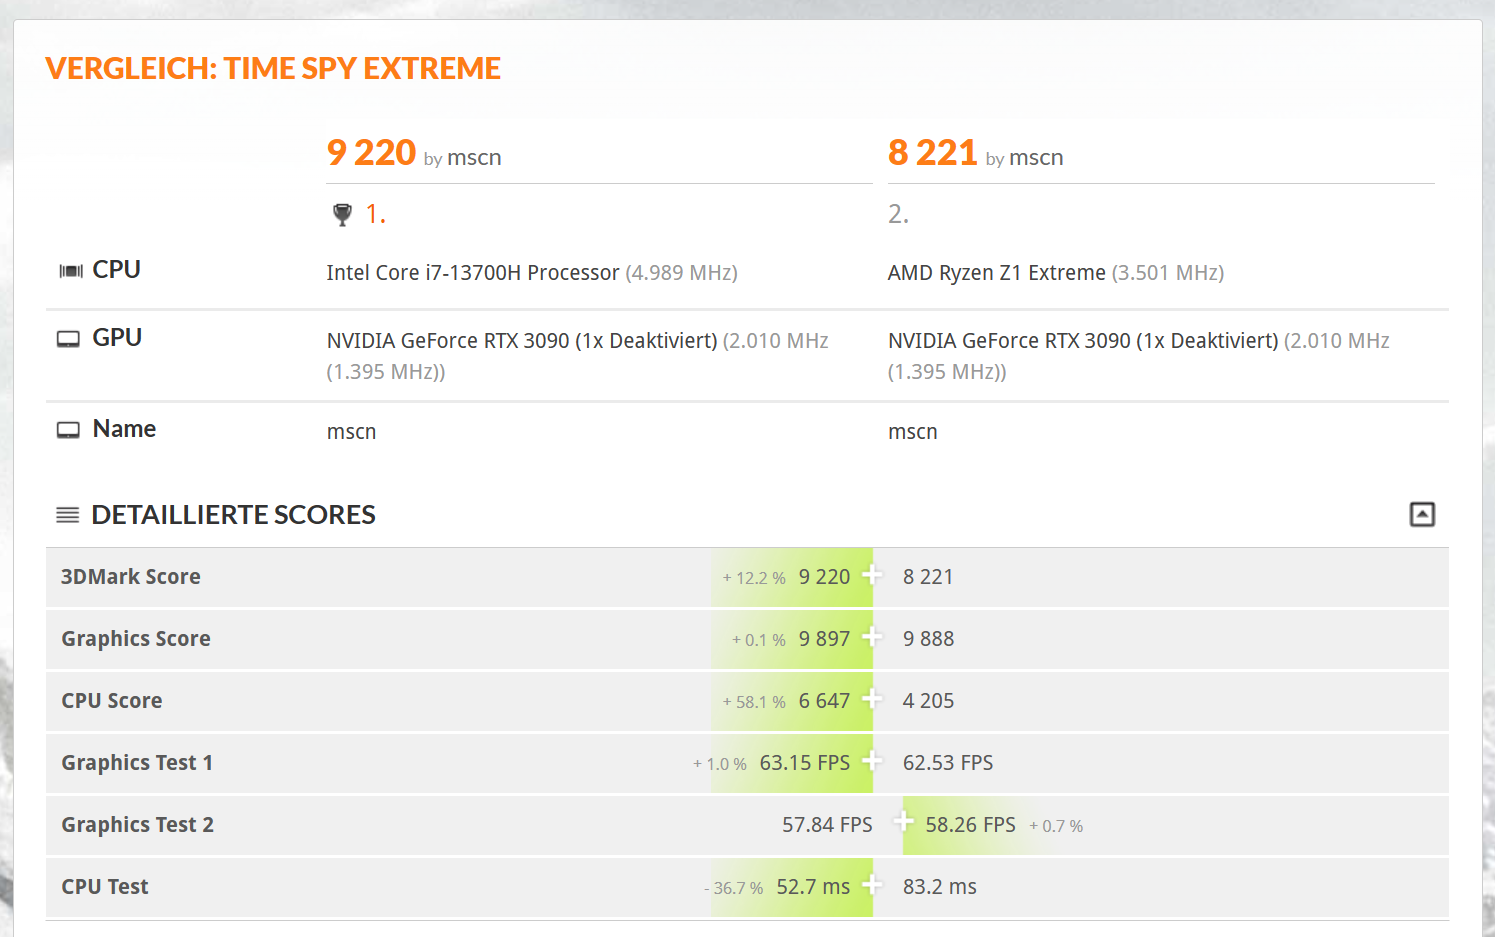Screen dimensions: 1495x937
Task: Open the 8 221 score result
Action: [932, 153]
